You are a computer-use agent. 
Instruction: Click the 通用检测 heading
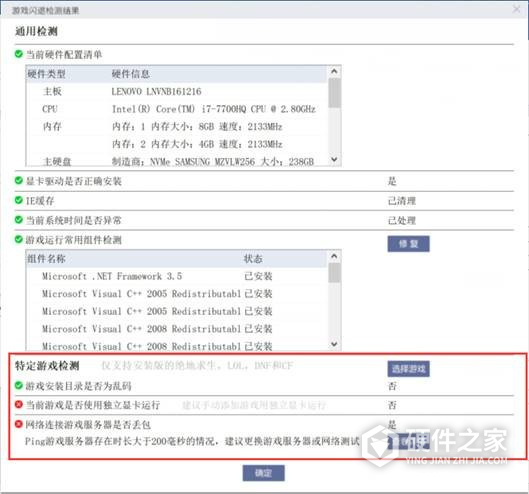point(36,31)
